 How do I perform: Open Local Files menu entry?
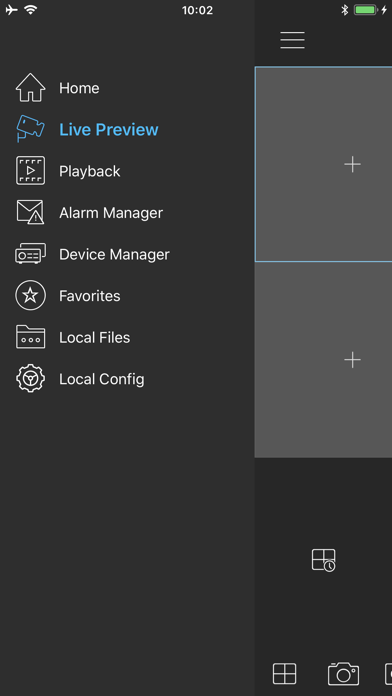95,337
